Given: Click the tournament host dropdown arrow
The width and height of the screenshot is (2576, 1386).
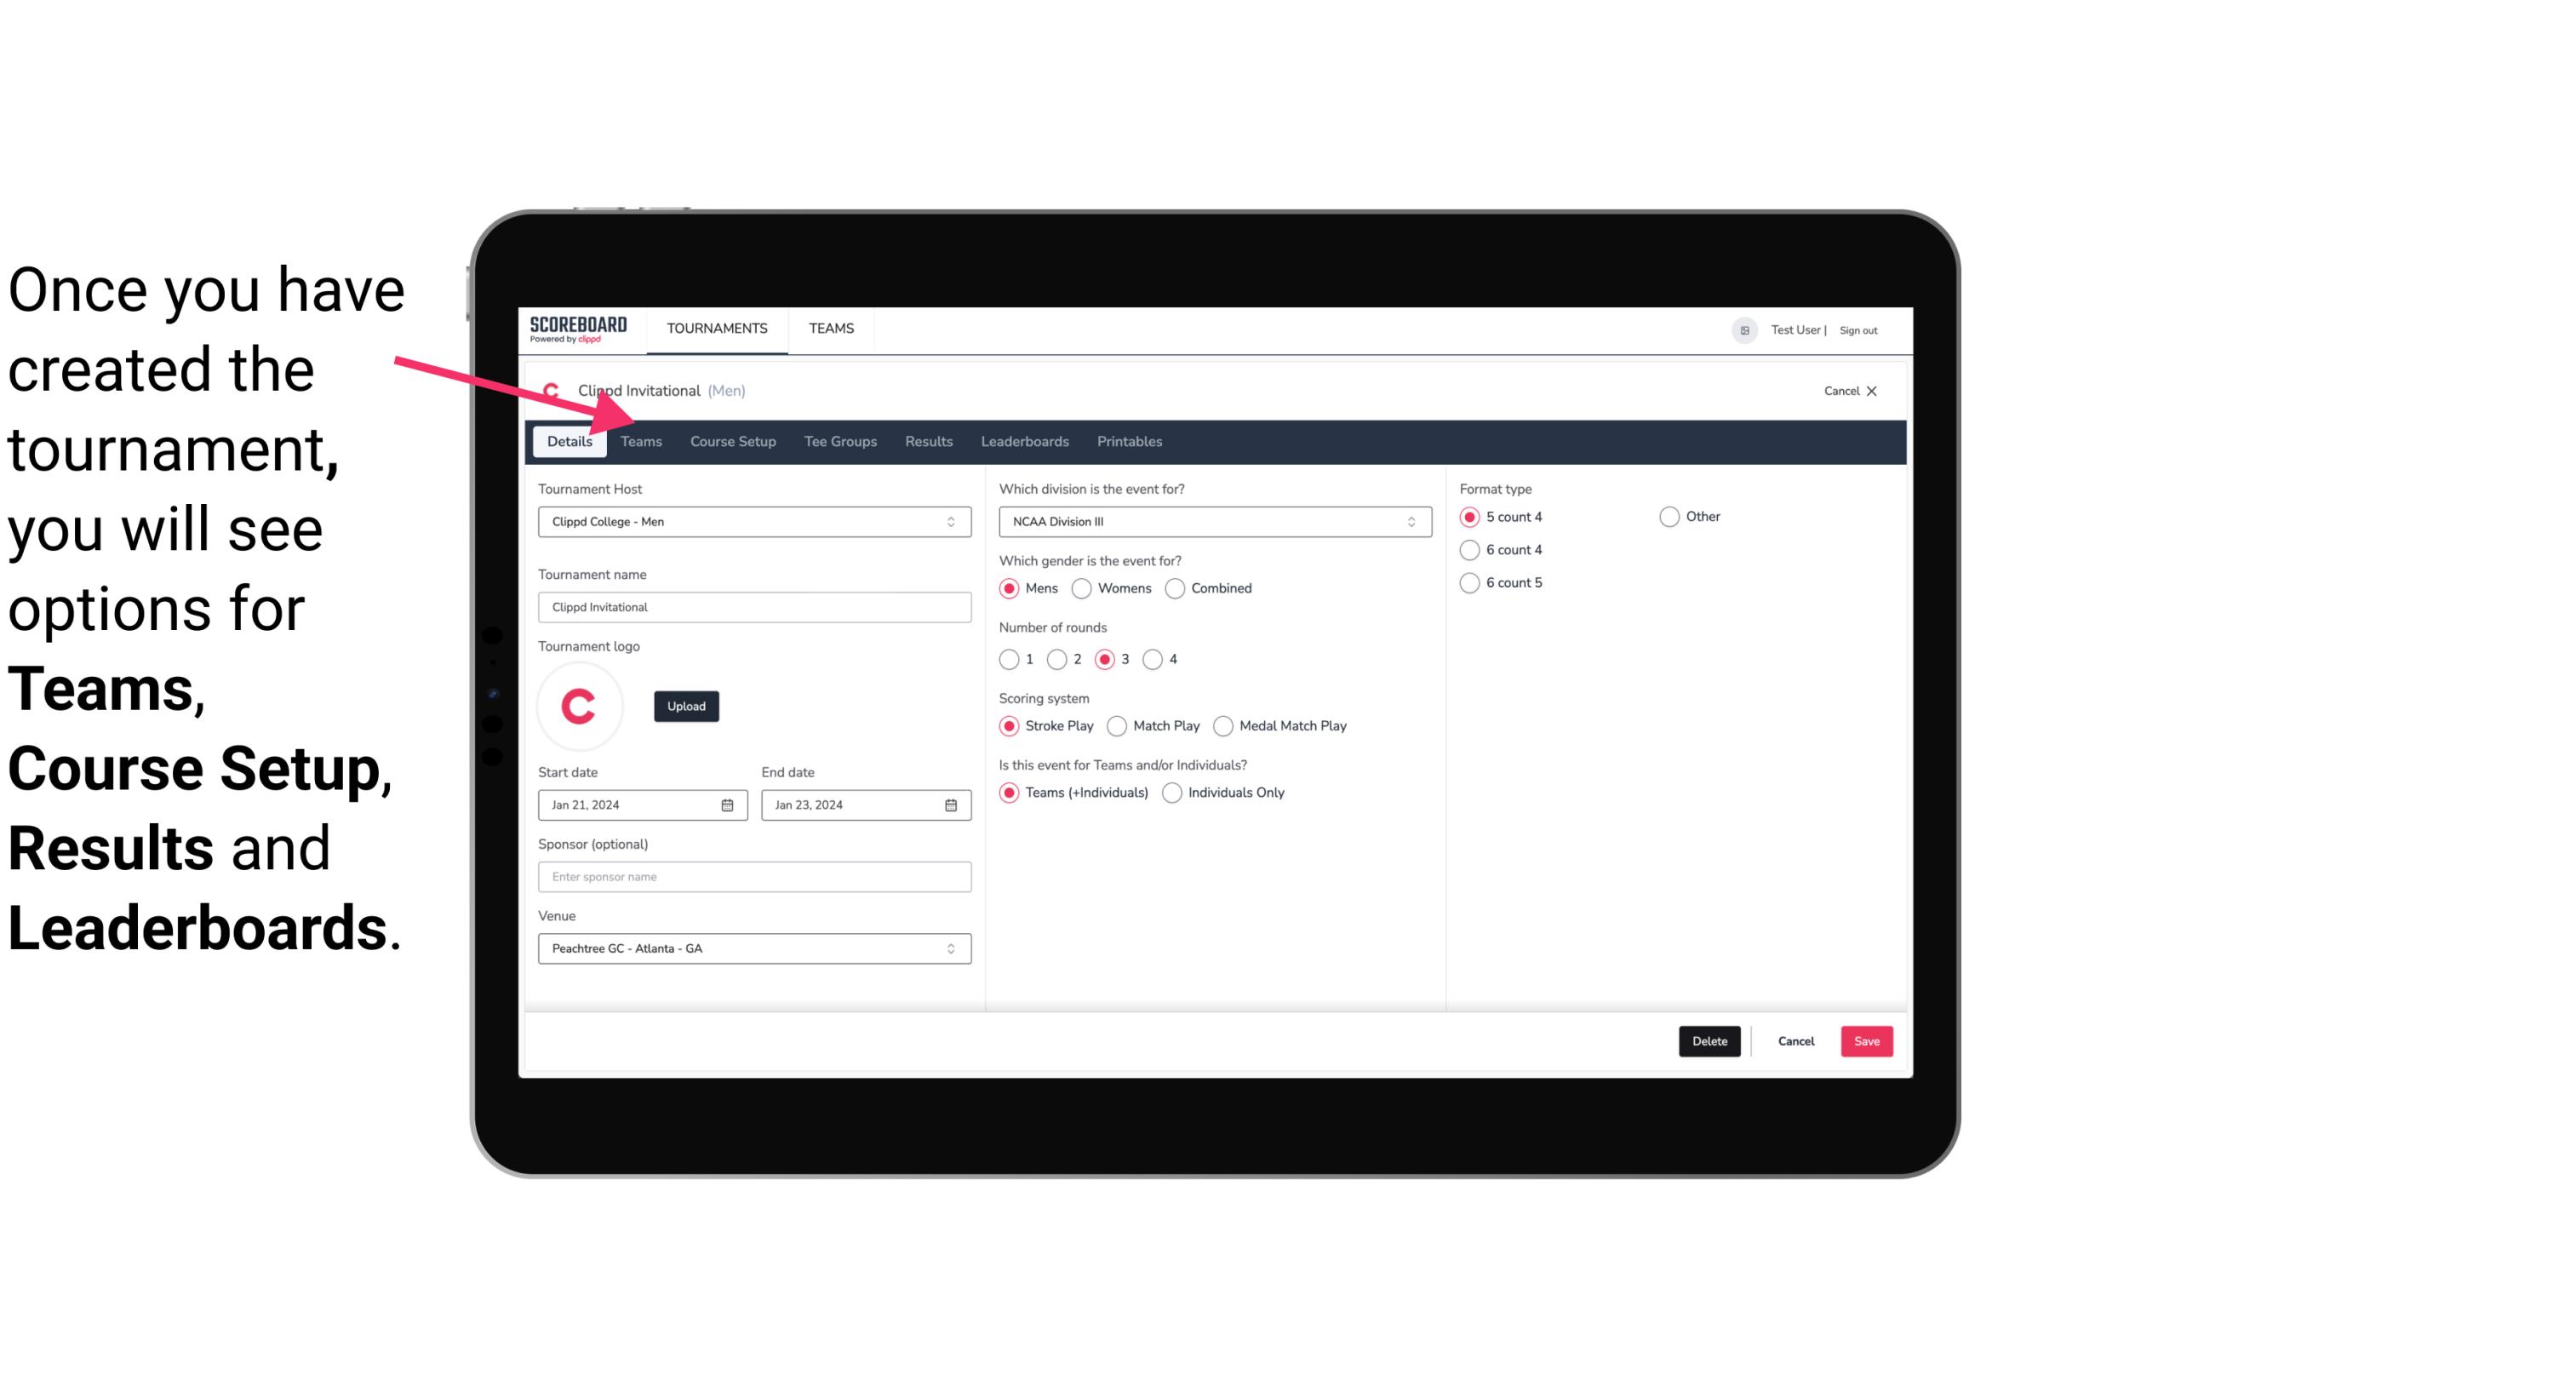Looking at the screenshot, I should pyautogui.click(x=952, y=521).
